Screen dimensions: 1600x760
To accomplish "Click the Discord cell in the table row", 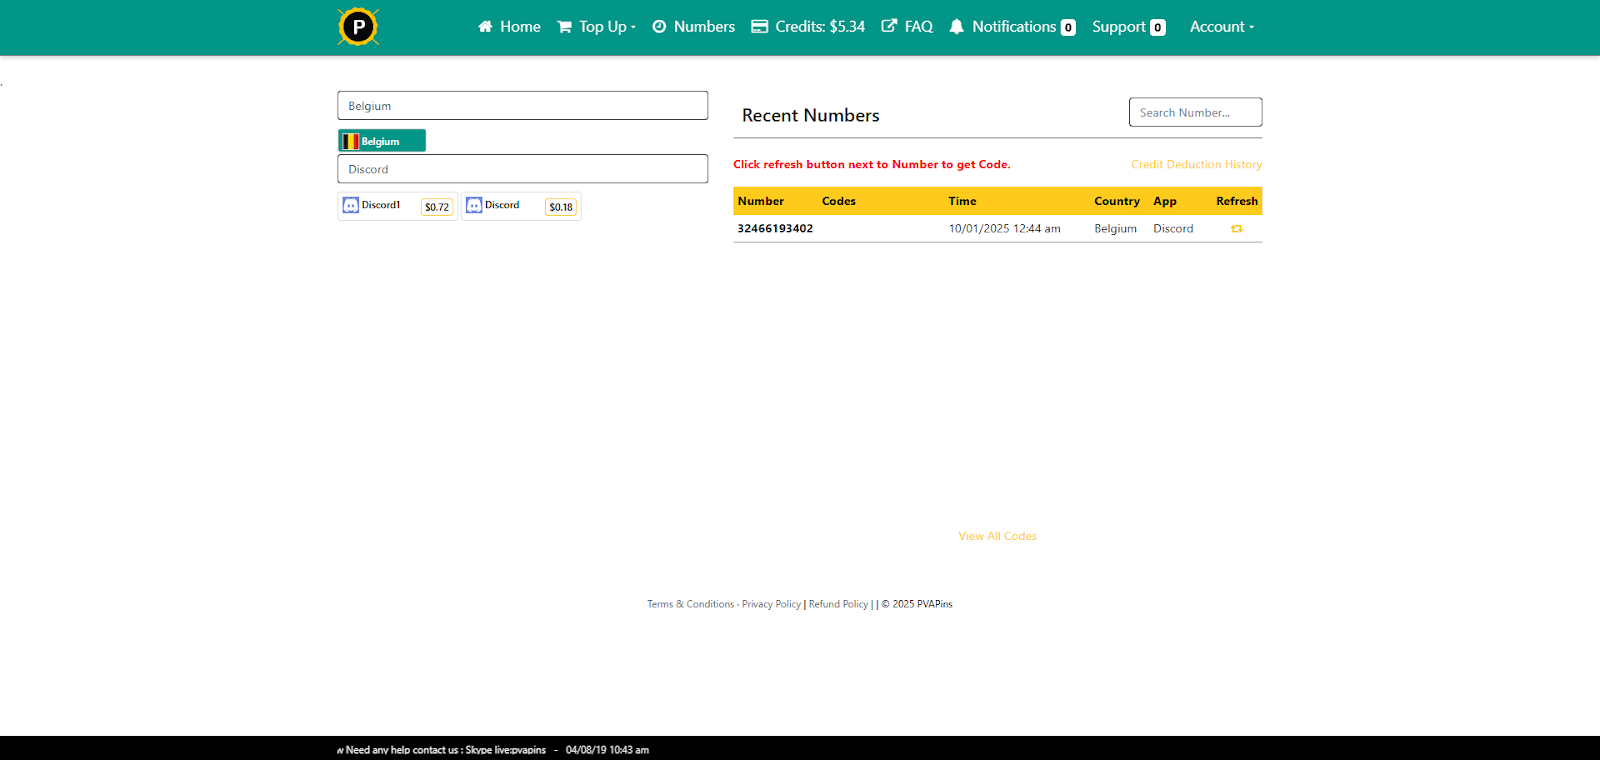I will [x=1173, y=229].
